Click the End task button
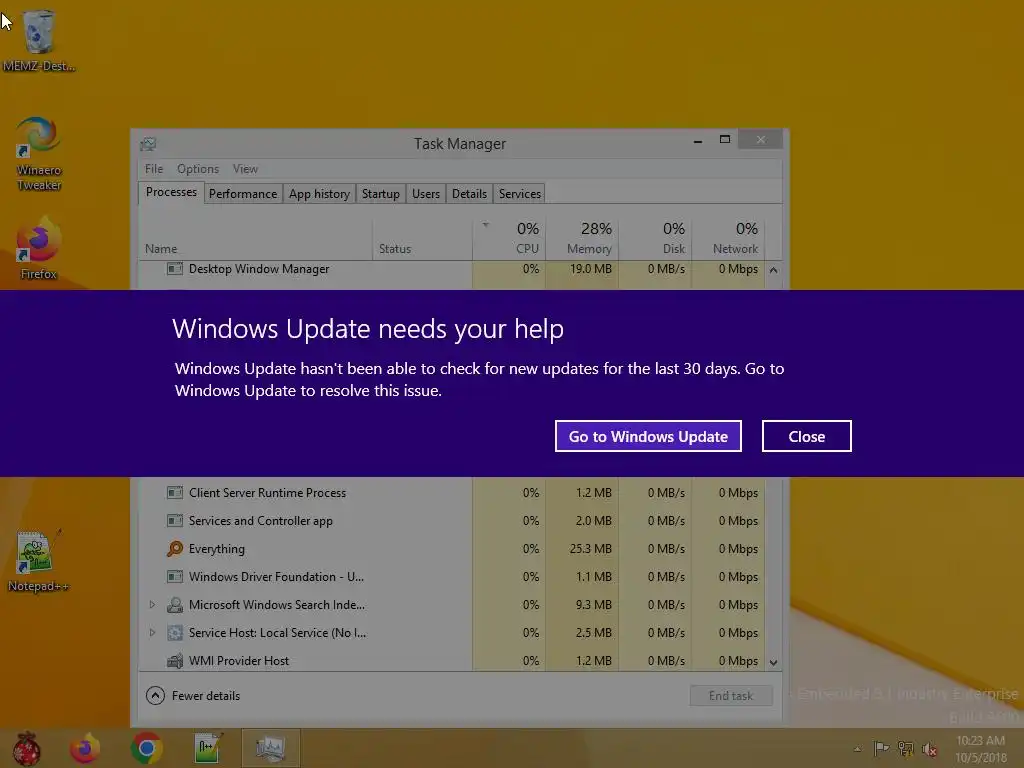The height and width of the screenshot is (768, 1024). coord(731,696)
